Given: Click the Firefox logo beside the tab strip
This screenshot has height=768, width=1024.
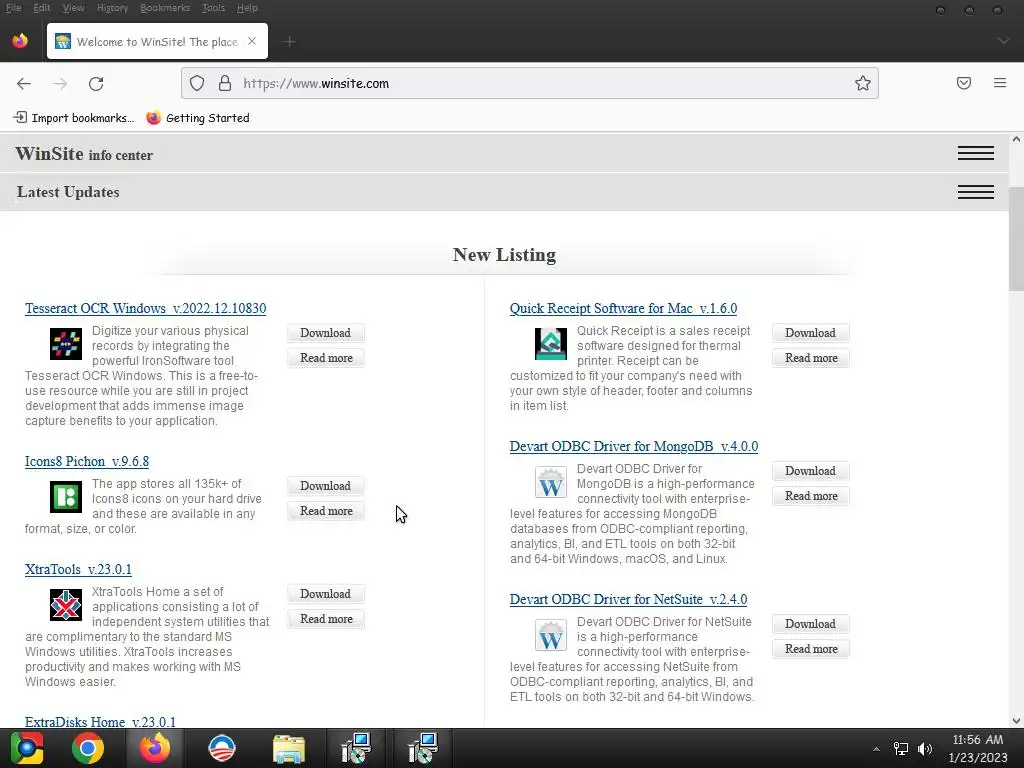Looking at the screenshot, I should click(x=20, y=41).
